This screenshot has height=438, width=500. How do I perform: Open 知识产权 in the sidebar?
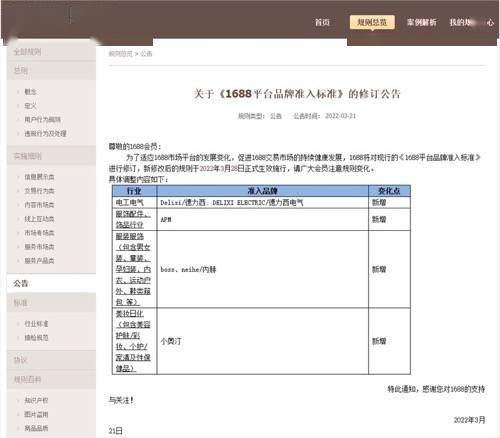tap(36, 400)
